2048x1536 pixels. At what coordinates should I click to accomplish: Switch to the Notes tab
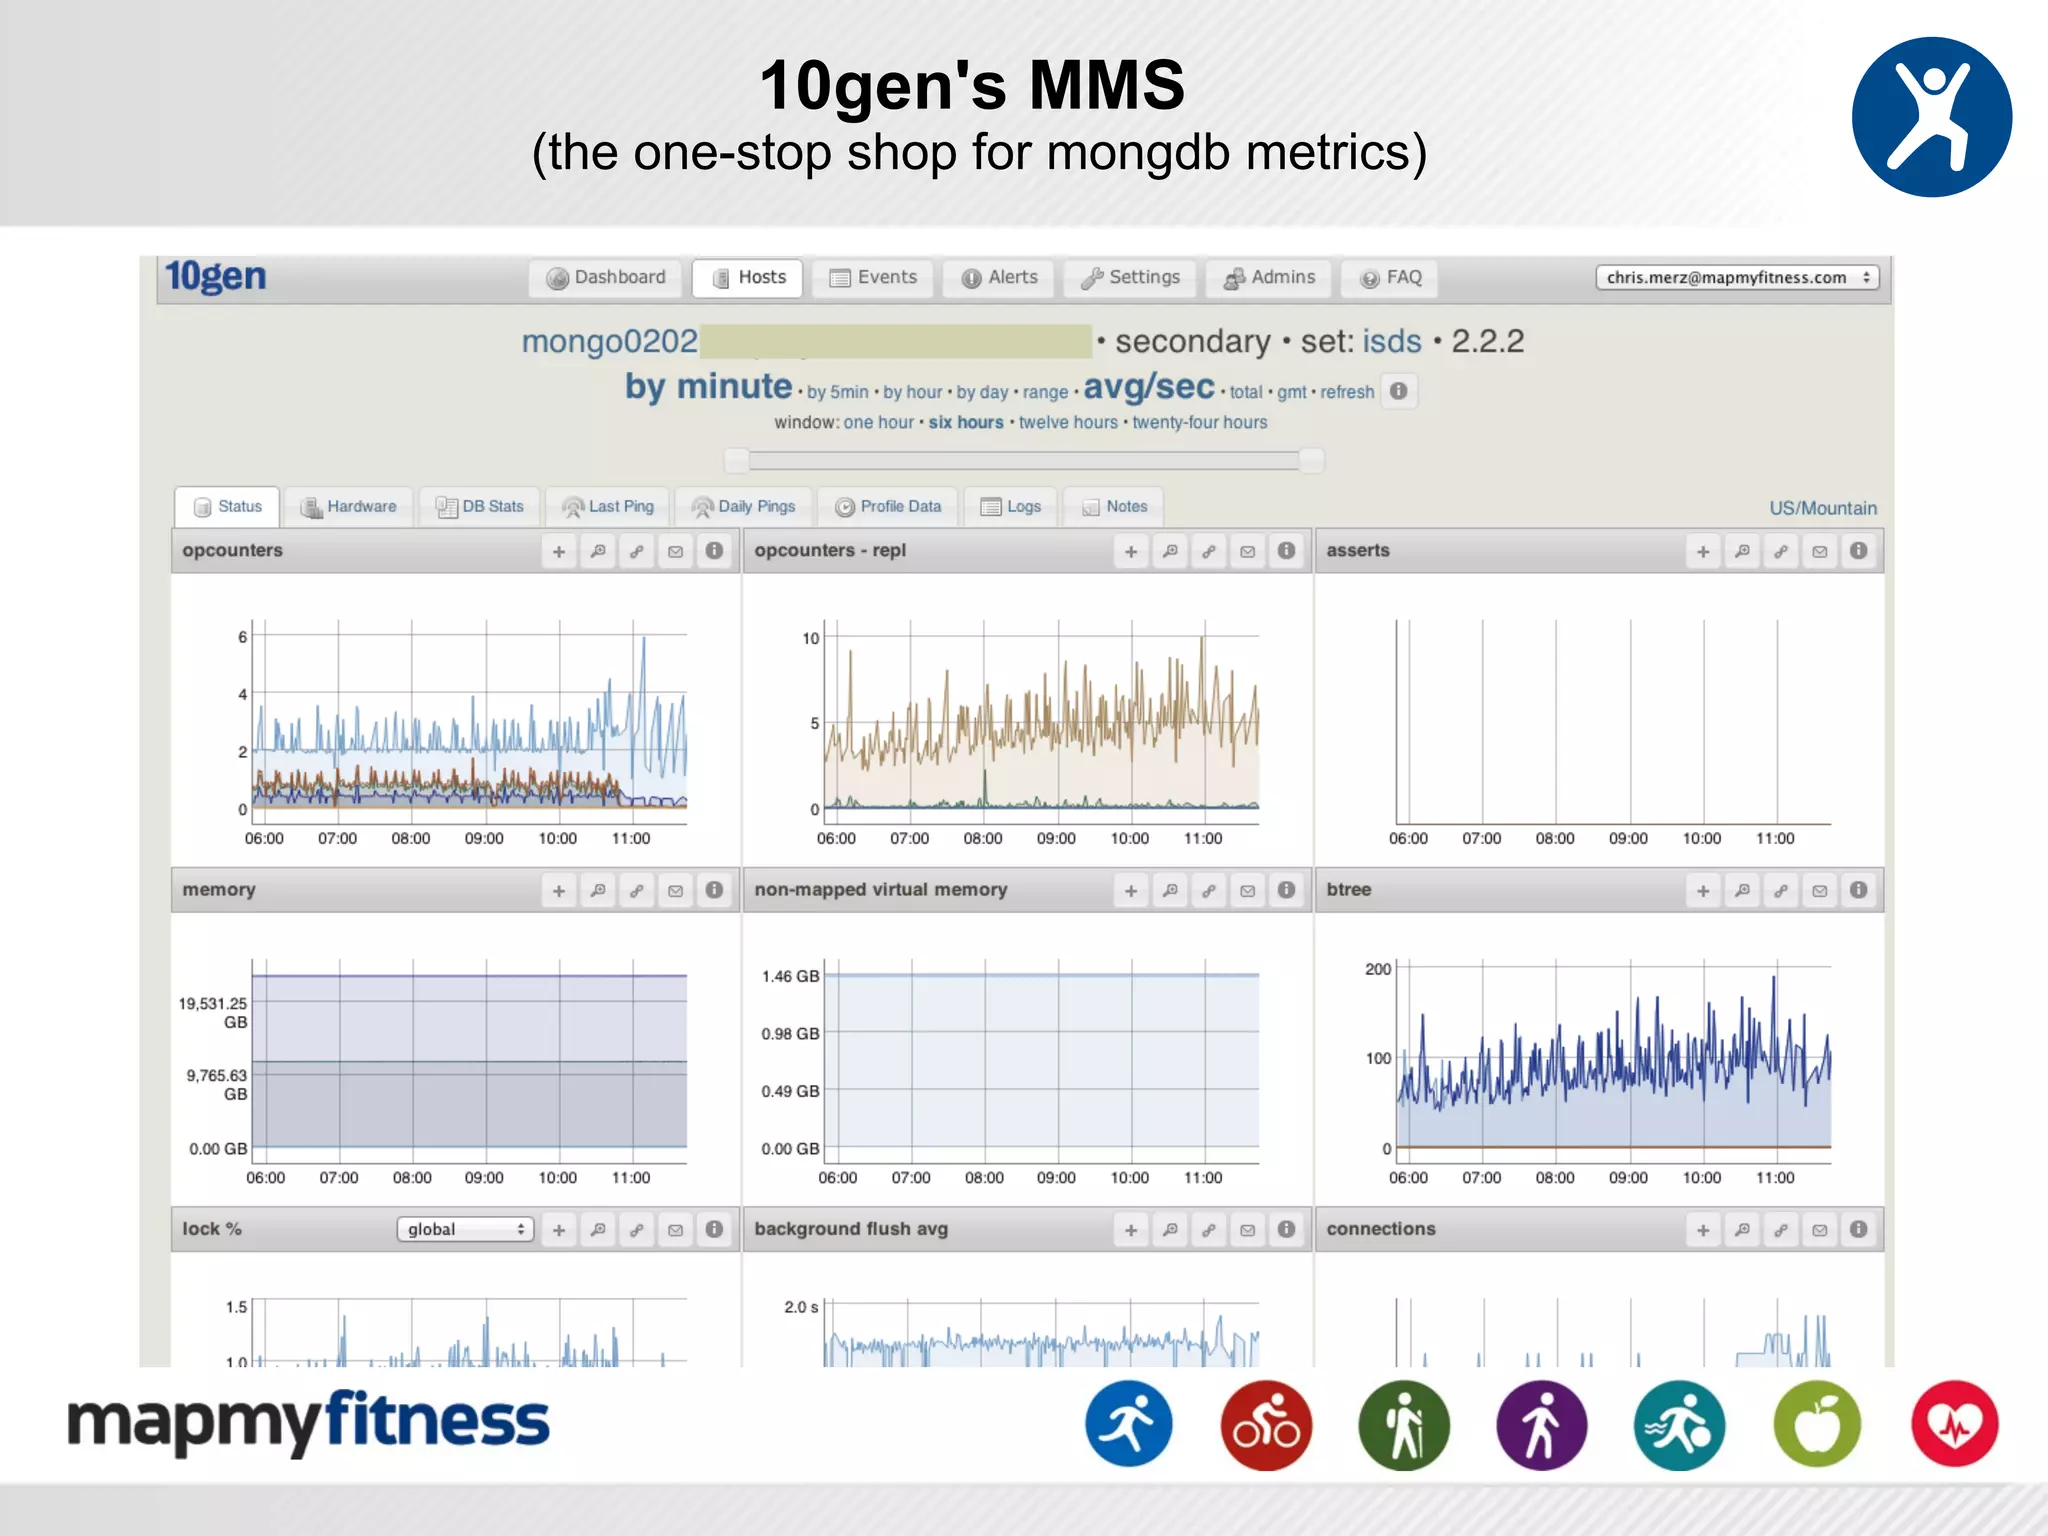point(1114,507)
